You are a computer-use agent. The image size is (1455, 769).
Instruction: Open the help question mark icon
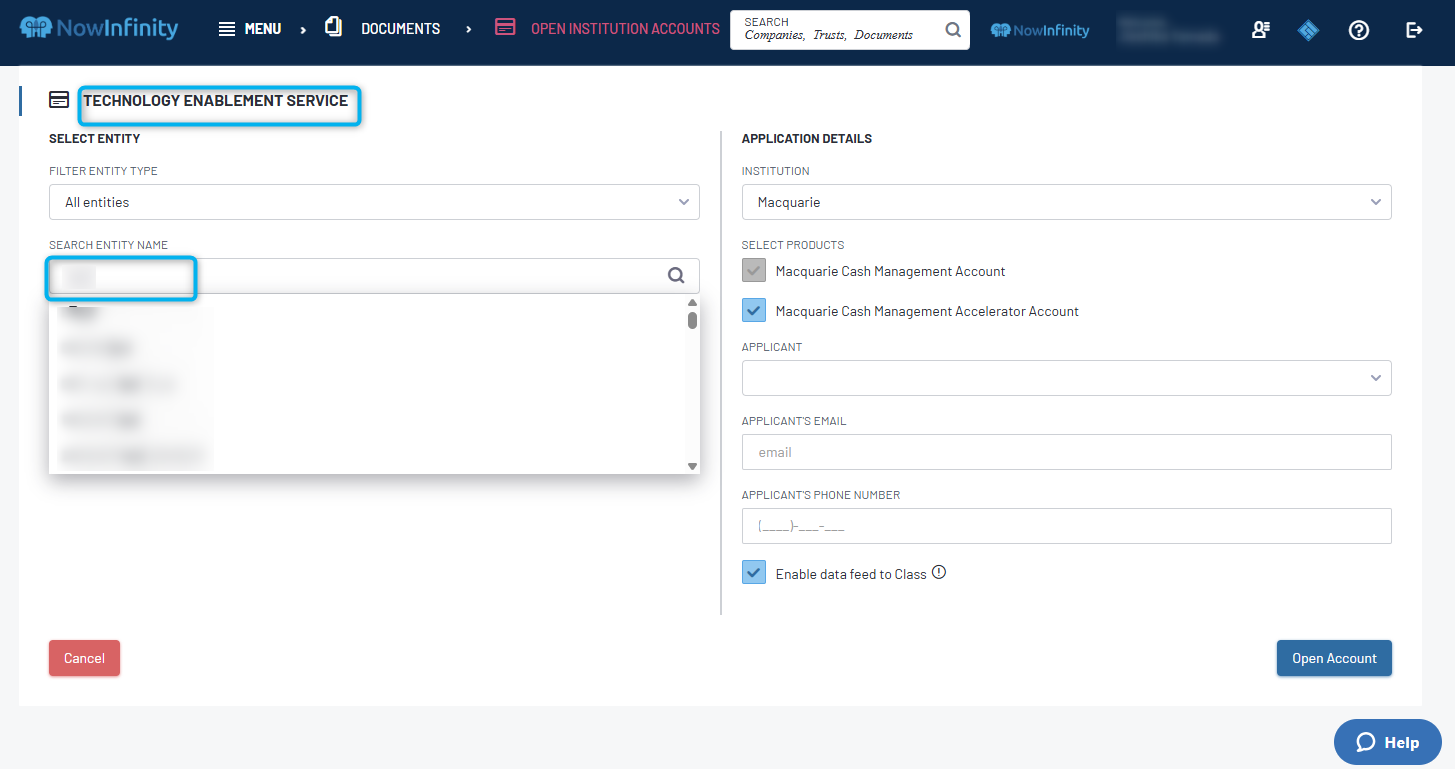pyautogui.click(x=1358, y=30)
